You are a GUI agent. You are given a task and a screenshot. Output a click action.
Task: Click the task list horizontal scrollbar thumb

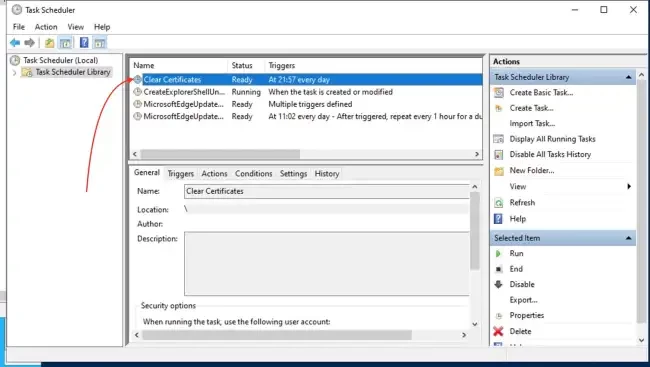click(220, 154)
